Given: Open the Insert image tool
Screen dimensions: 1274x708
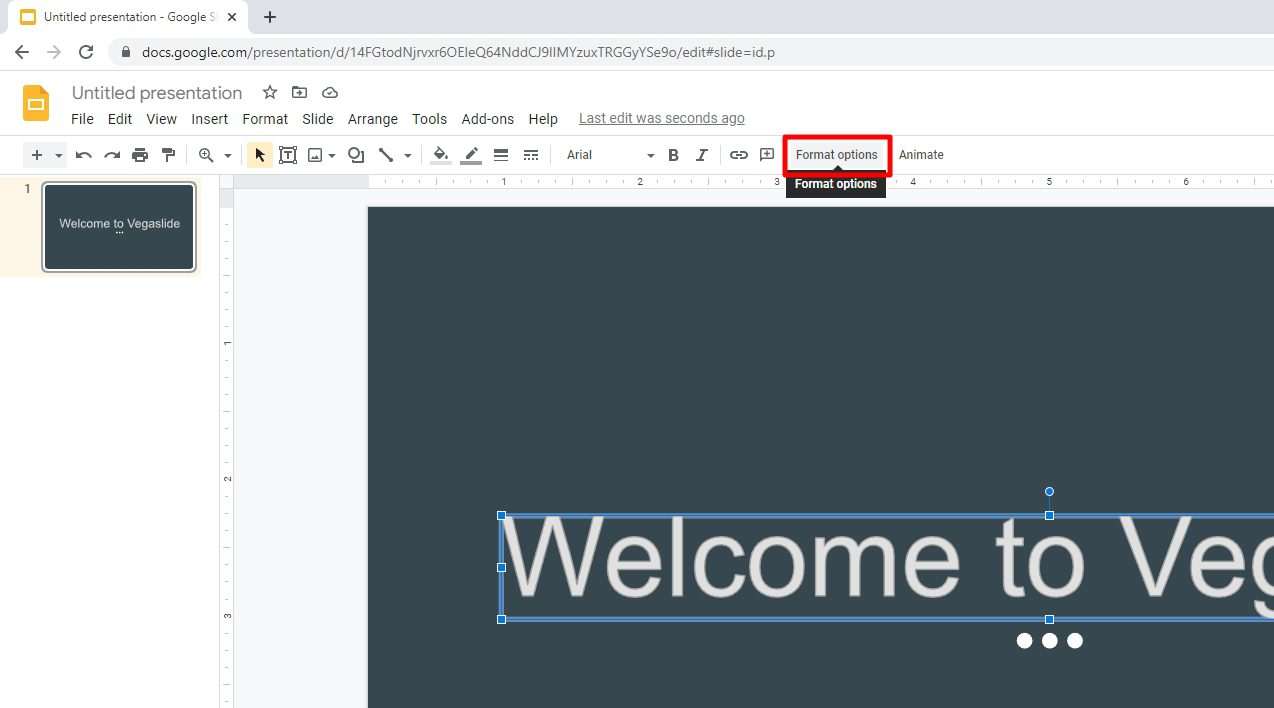Looking at the screenshot, I should (316, 155).
